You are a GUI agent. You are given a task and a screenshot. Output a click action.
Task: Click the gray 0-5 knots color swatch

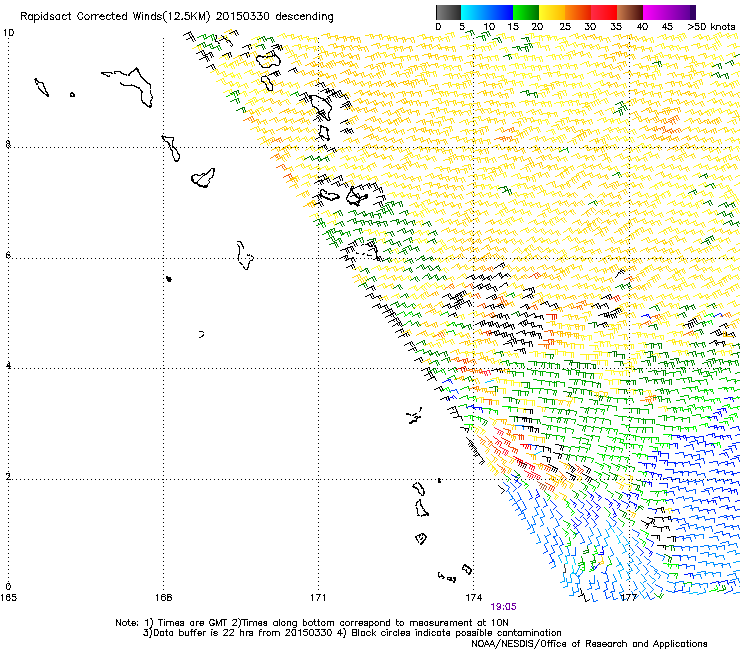pyautogui.click(x=448, y=12)
